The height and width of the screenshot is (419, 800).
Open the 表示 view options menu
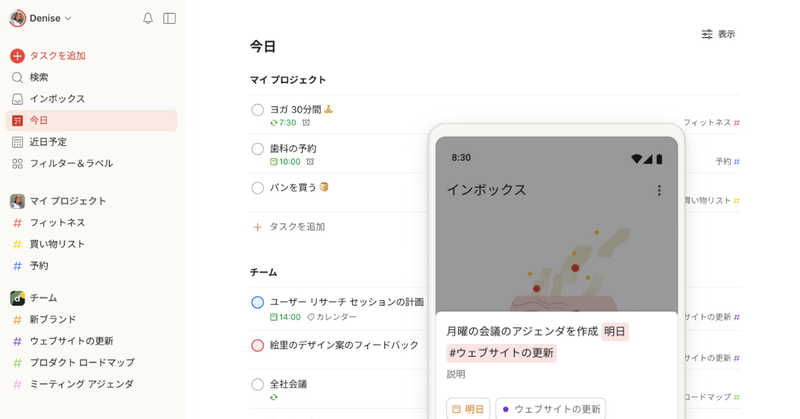click(718, 34)
